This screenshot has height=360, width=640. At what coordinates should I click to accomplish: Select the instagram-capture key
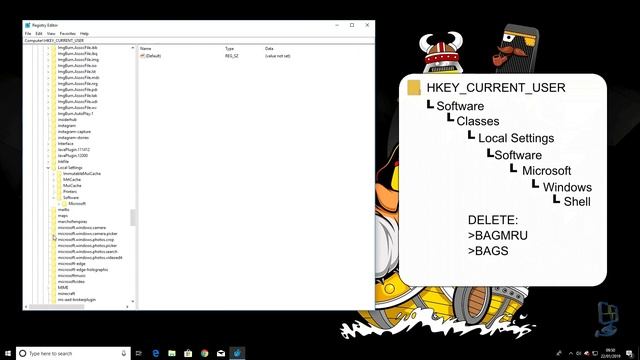(74, 131)
